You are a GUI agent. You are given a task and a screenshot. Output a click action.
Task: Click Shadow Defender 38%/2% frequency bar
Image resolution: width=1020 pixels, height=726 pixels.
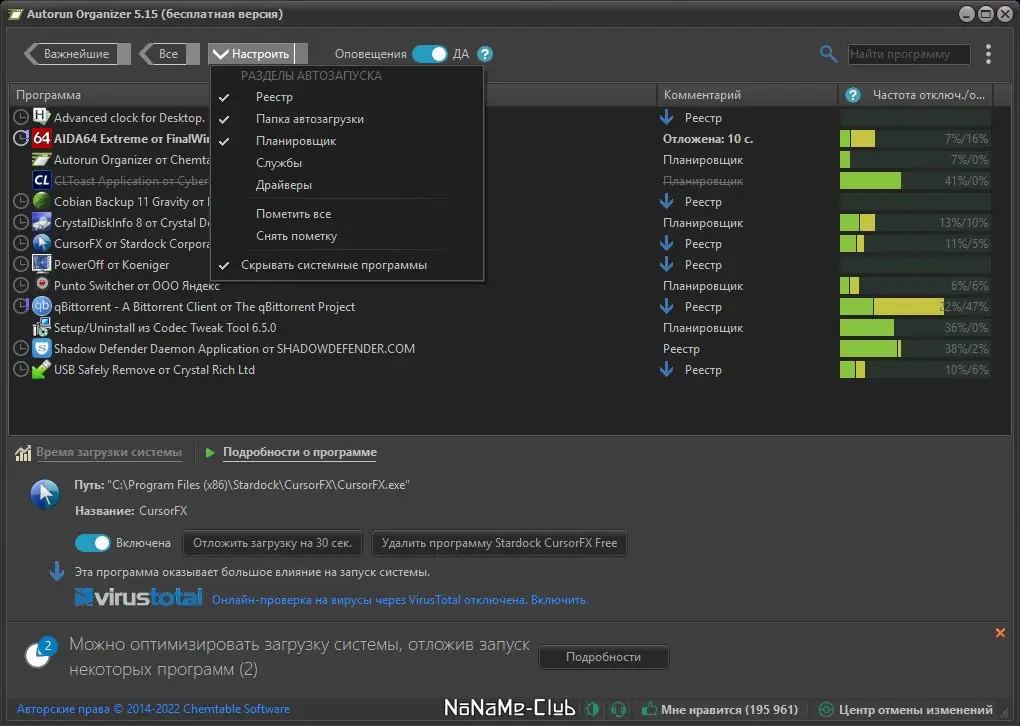[915, 349]
